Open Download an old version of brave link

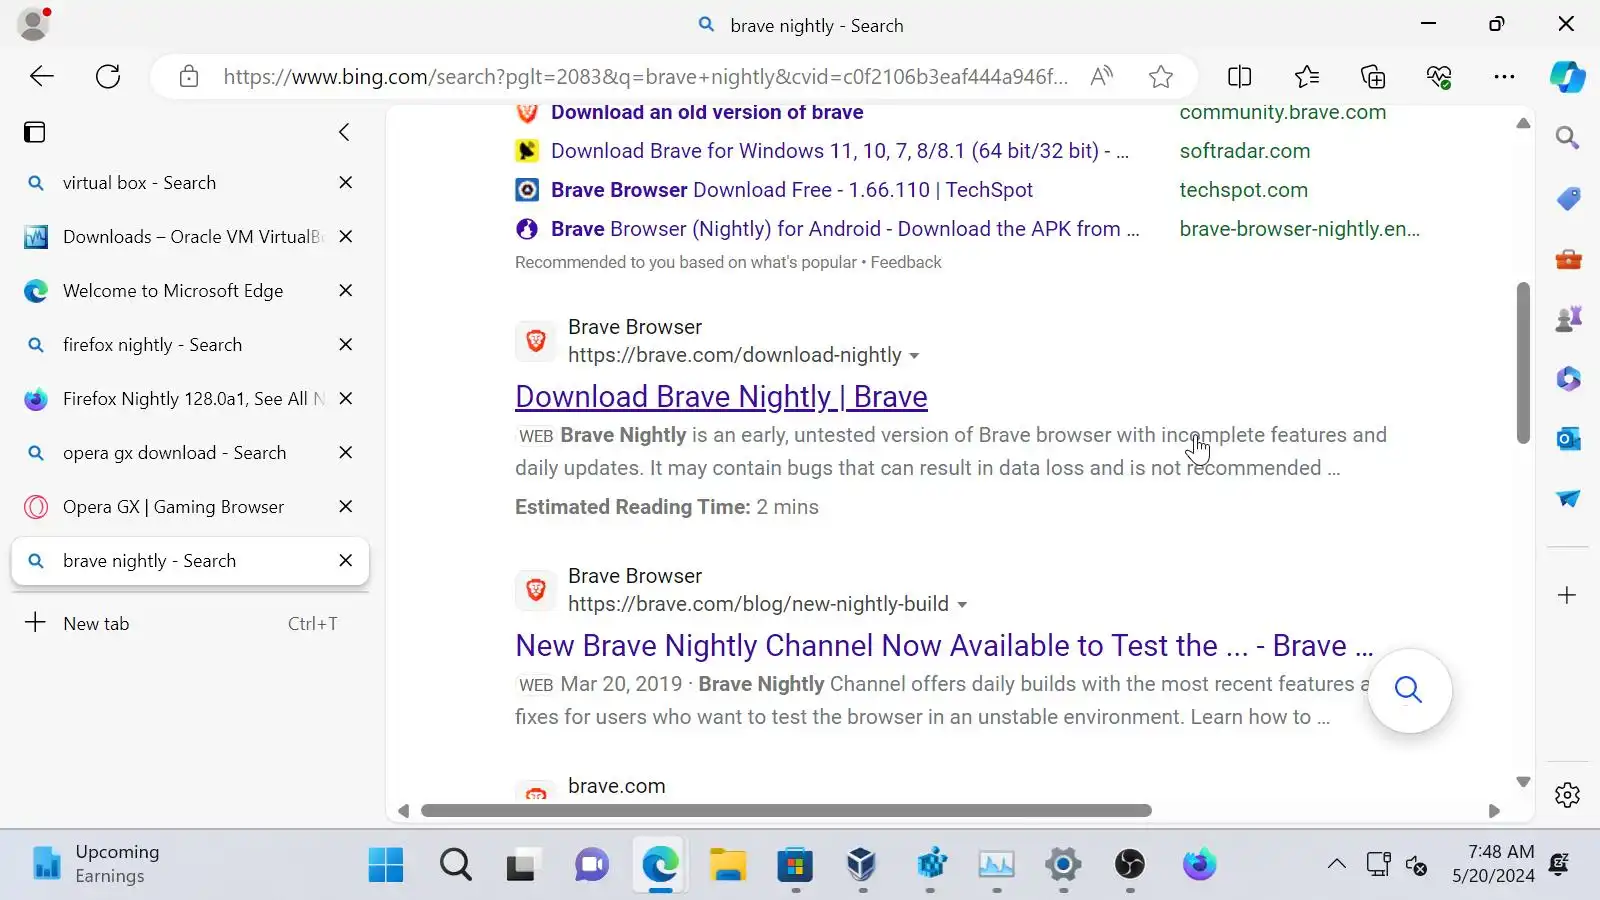[707, 112]
